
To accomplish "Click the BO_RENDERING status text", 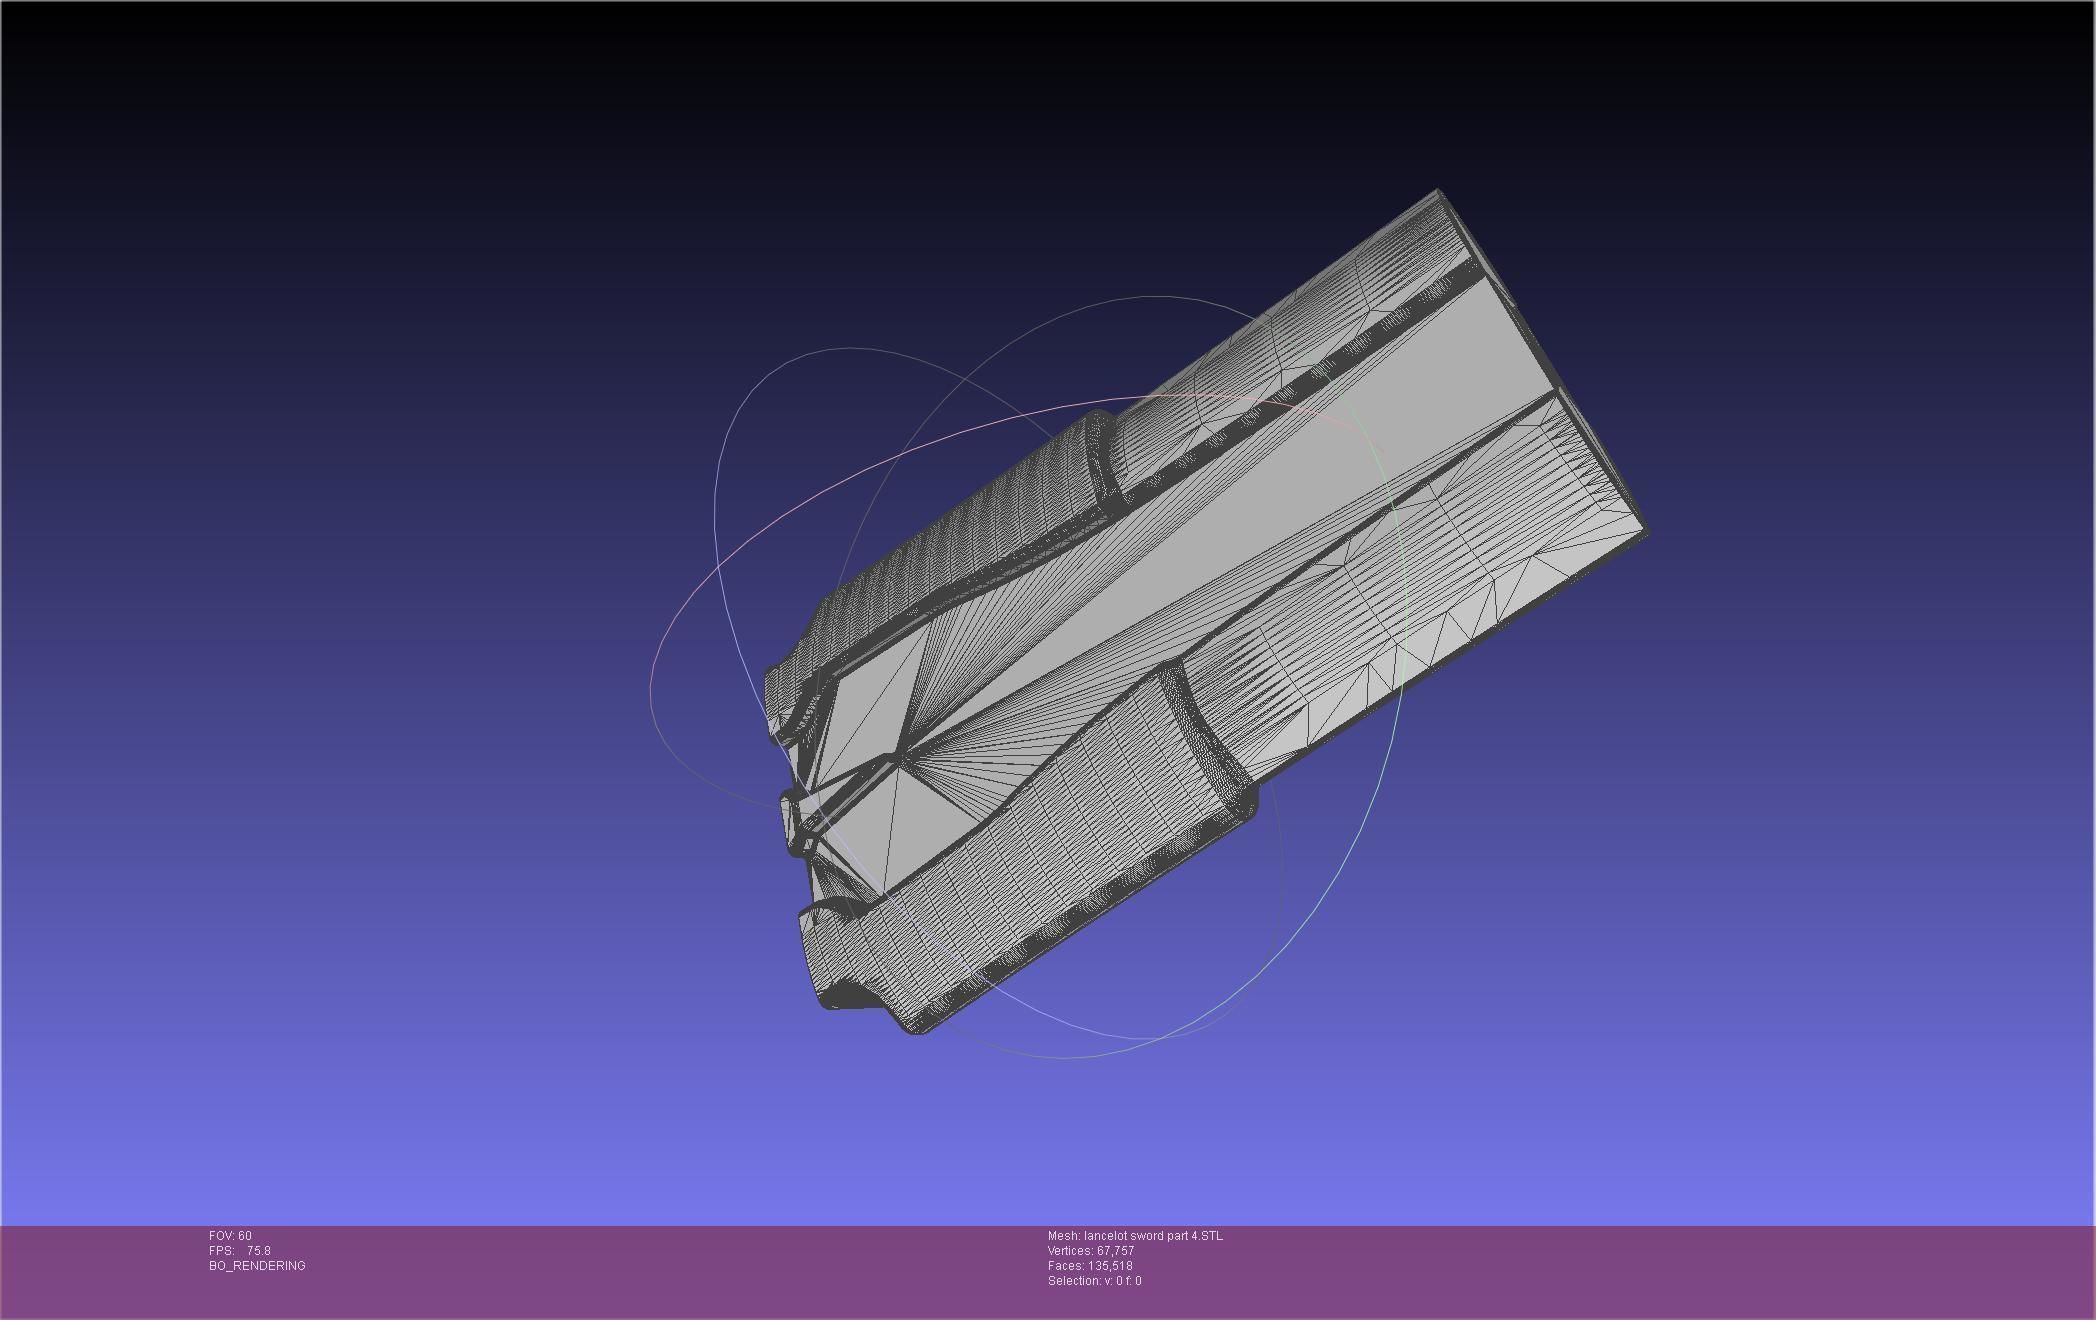I will [x=257, y=1266].
